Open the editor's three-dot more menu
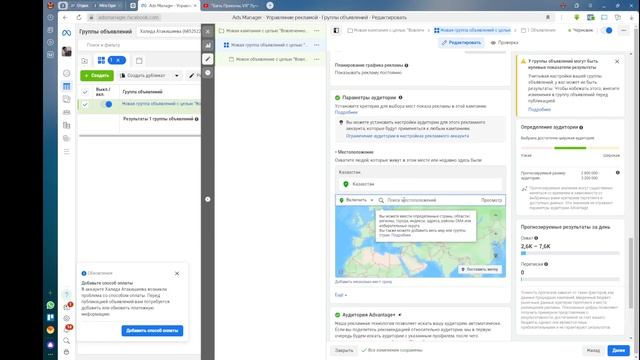Image resolution: width=640 pixels, height=360 pixels. pyautogui.click(x=624, y=31)
